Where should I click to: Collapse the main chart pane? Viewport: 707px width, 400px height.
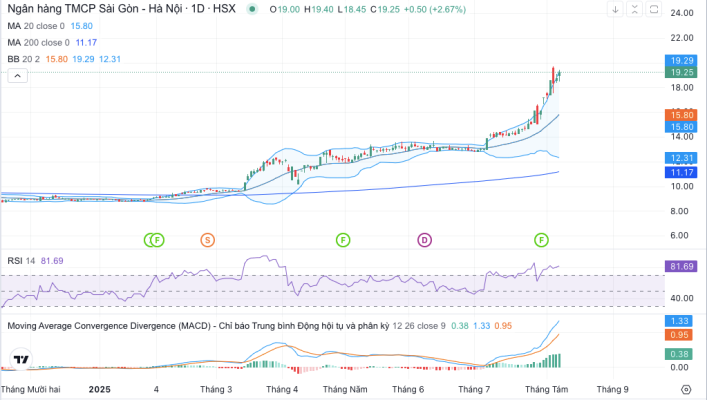[x=634, y=9]
